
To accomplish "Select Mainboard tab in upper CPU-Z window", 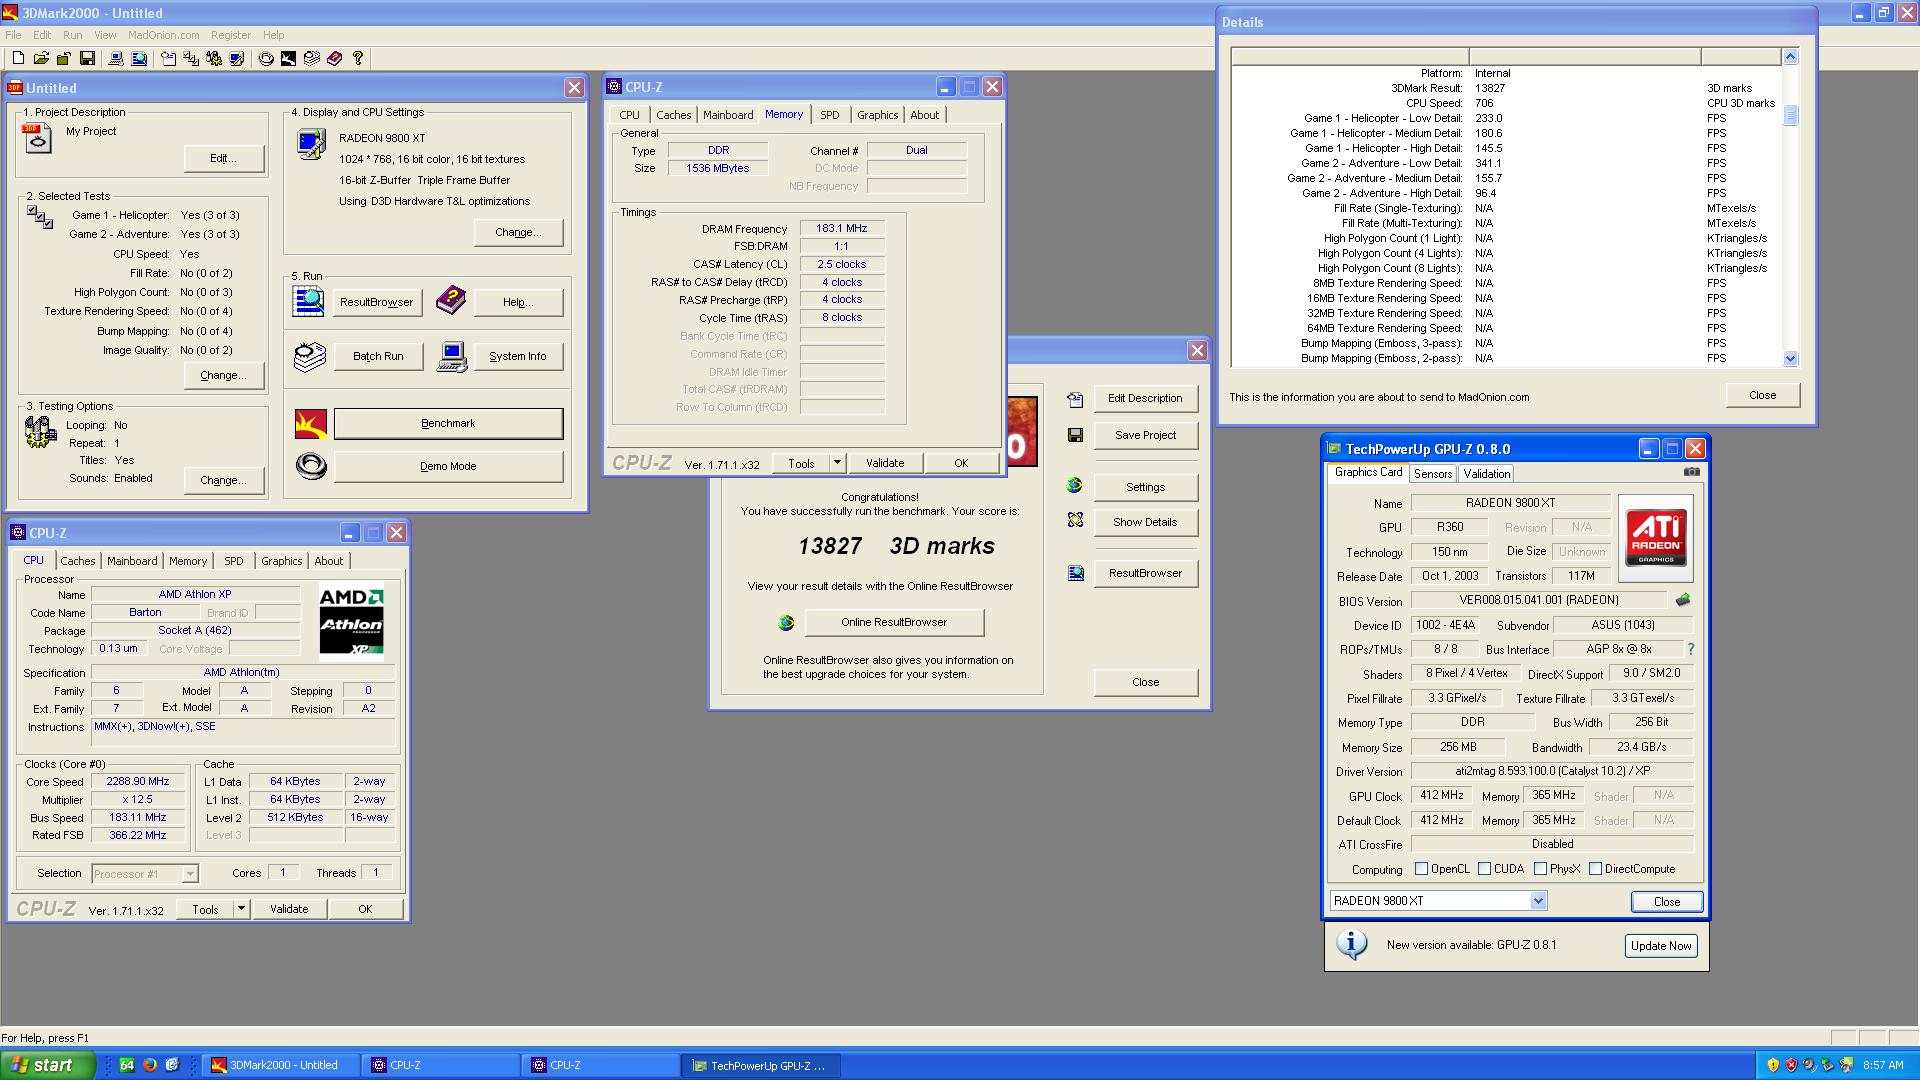I will [728, 115].
